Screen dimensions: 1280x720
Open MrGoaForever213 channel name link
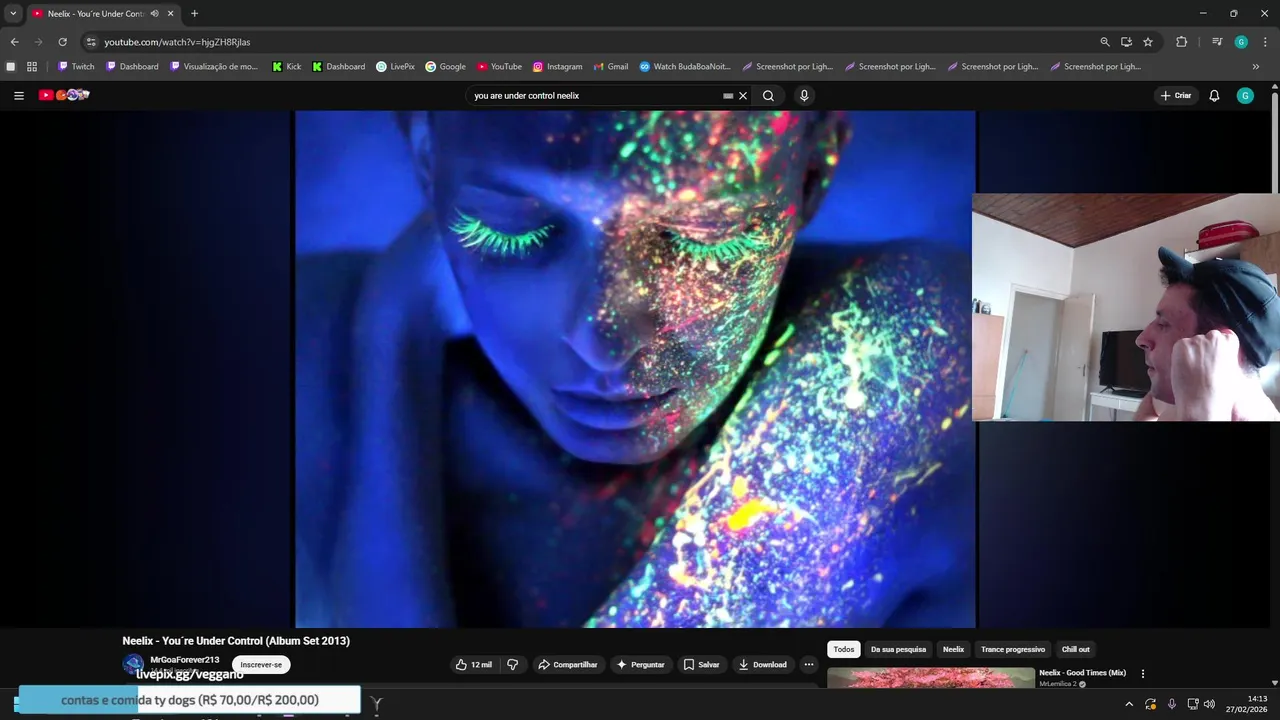tap(184, 660)
